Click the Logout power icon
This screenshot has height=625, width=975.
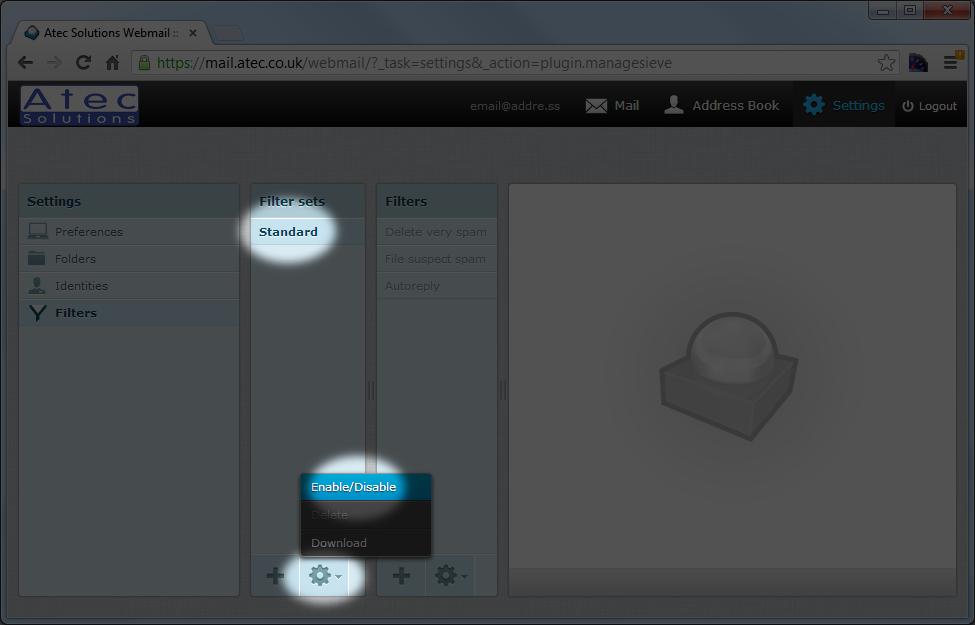908,106
